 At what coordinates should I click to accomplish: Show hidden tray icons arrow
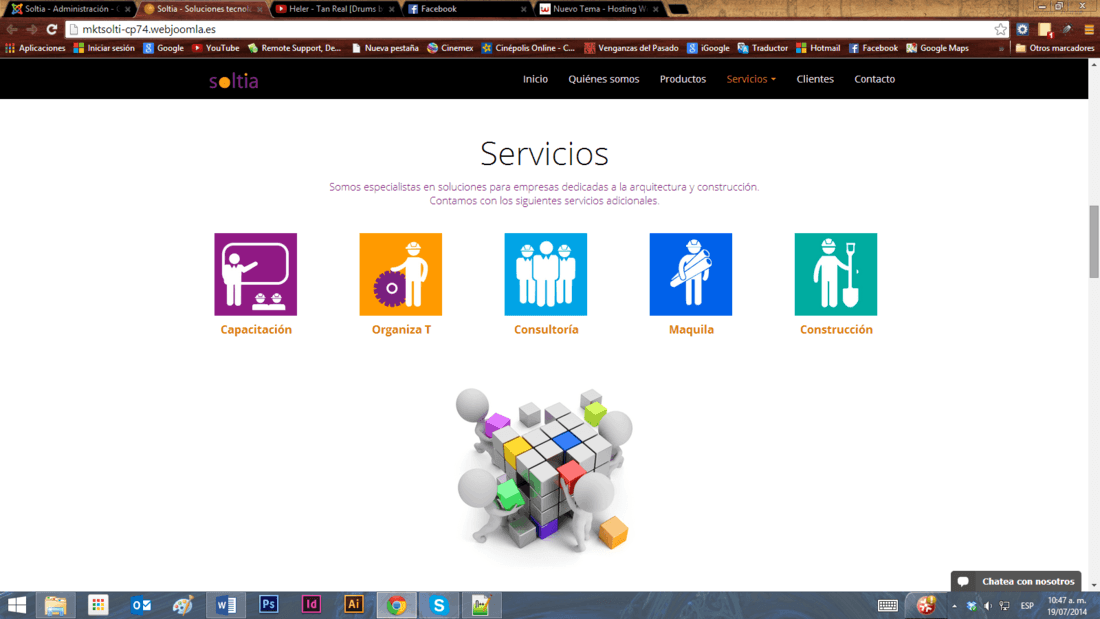[x=954, y=606]
